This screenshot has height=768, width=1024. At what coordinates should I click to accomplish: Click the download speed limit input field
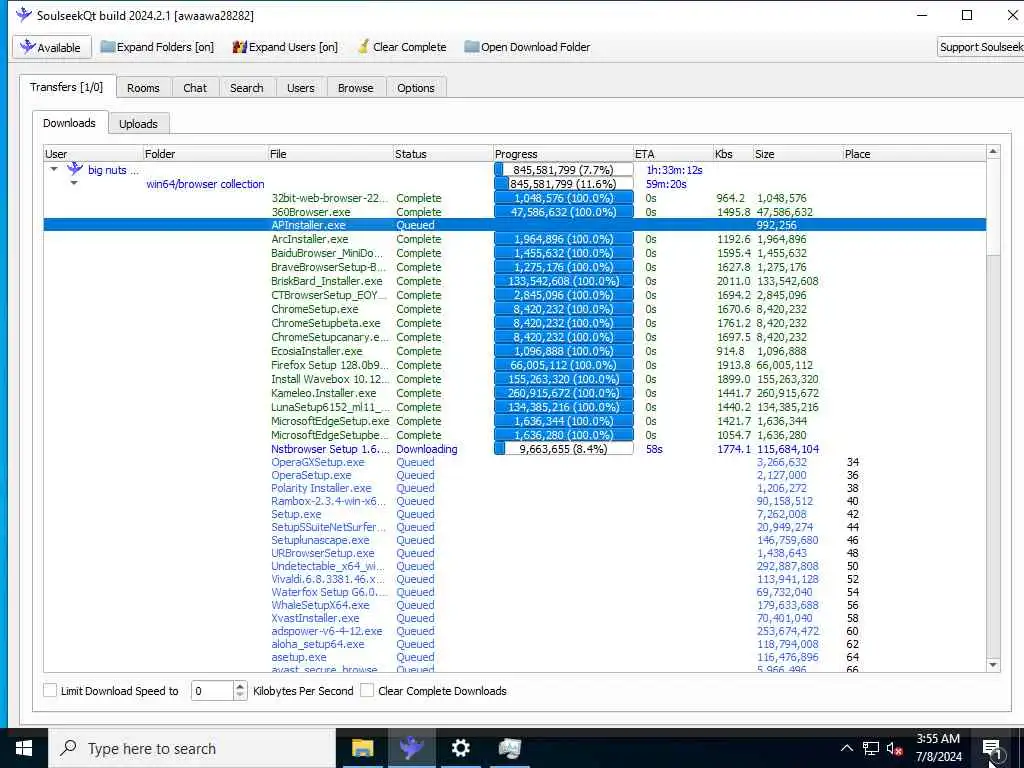212,690
